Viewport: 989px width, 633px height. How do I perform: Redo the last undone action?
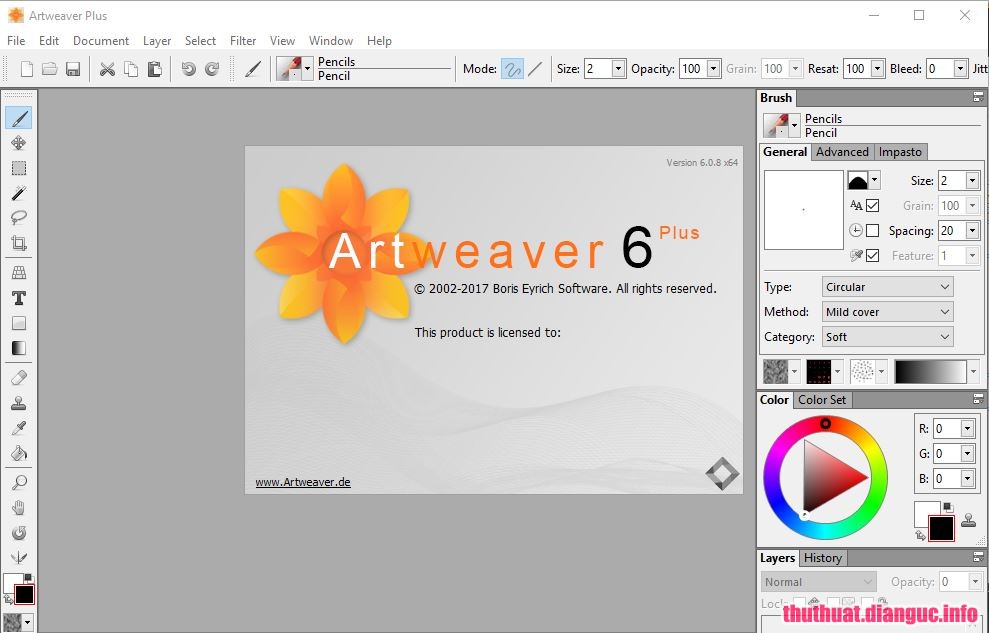point(212,69)
